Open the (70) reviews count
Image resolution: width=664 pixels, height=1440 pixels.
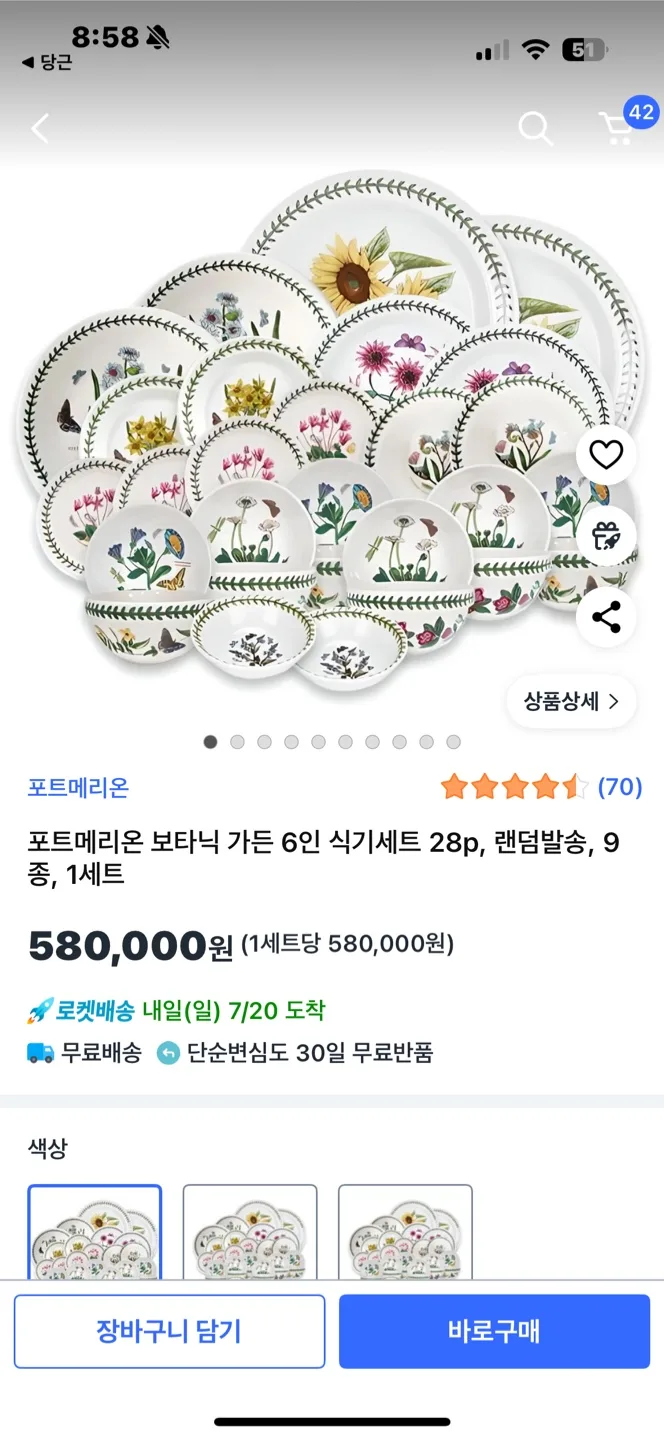[620, 787]
